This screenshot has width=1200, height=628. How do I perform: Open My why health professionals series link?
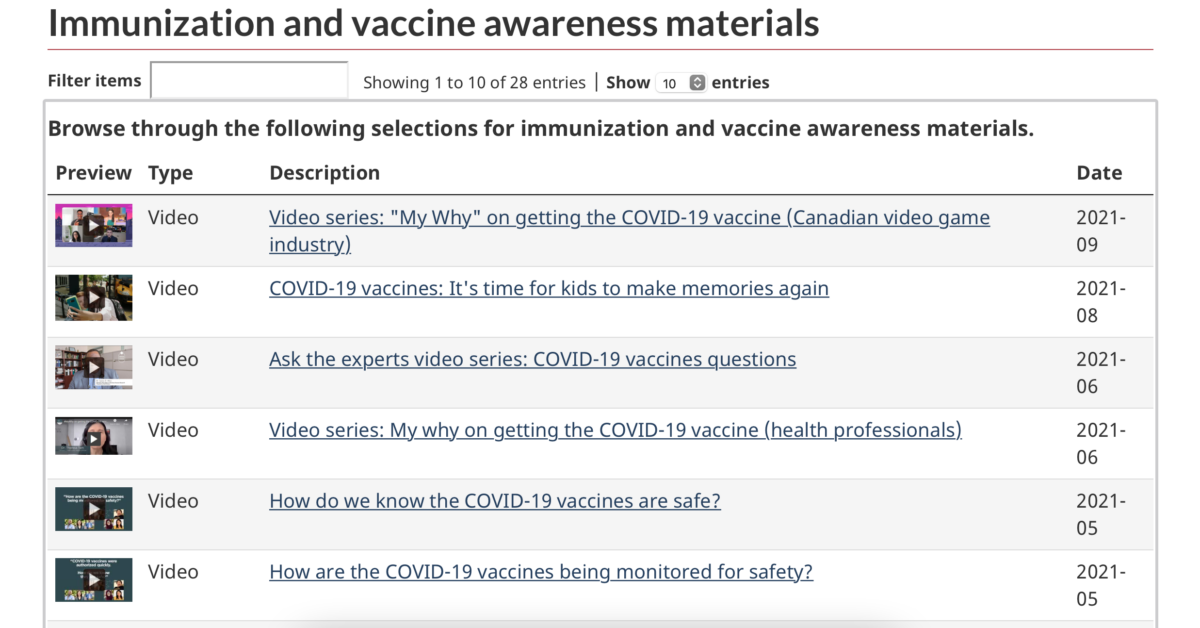(615, 431)
